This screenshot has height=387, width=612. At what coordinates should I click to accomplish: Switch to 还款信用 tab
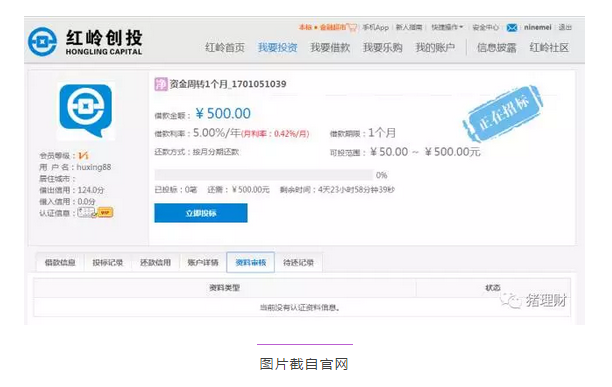[155, 263]
